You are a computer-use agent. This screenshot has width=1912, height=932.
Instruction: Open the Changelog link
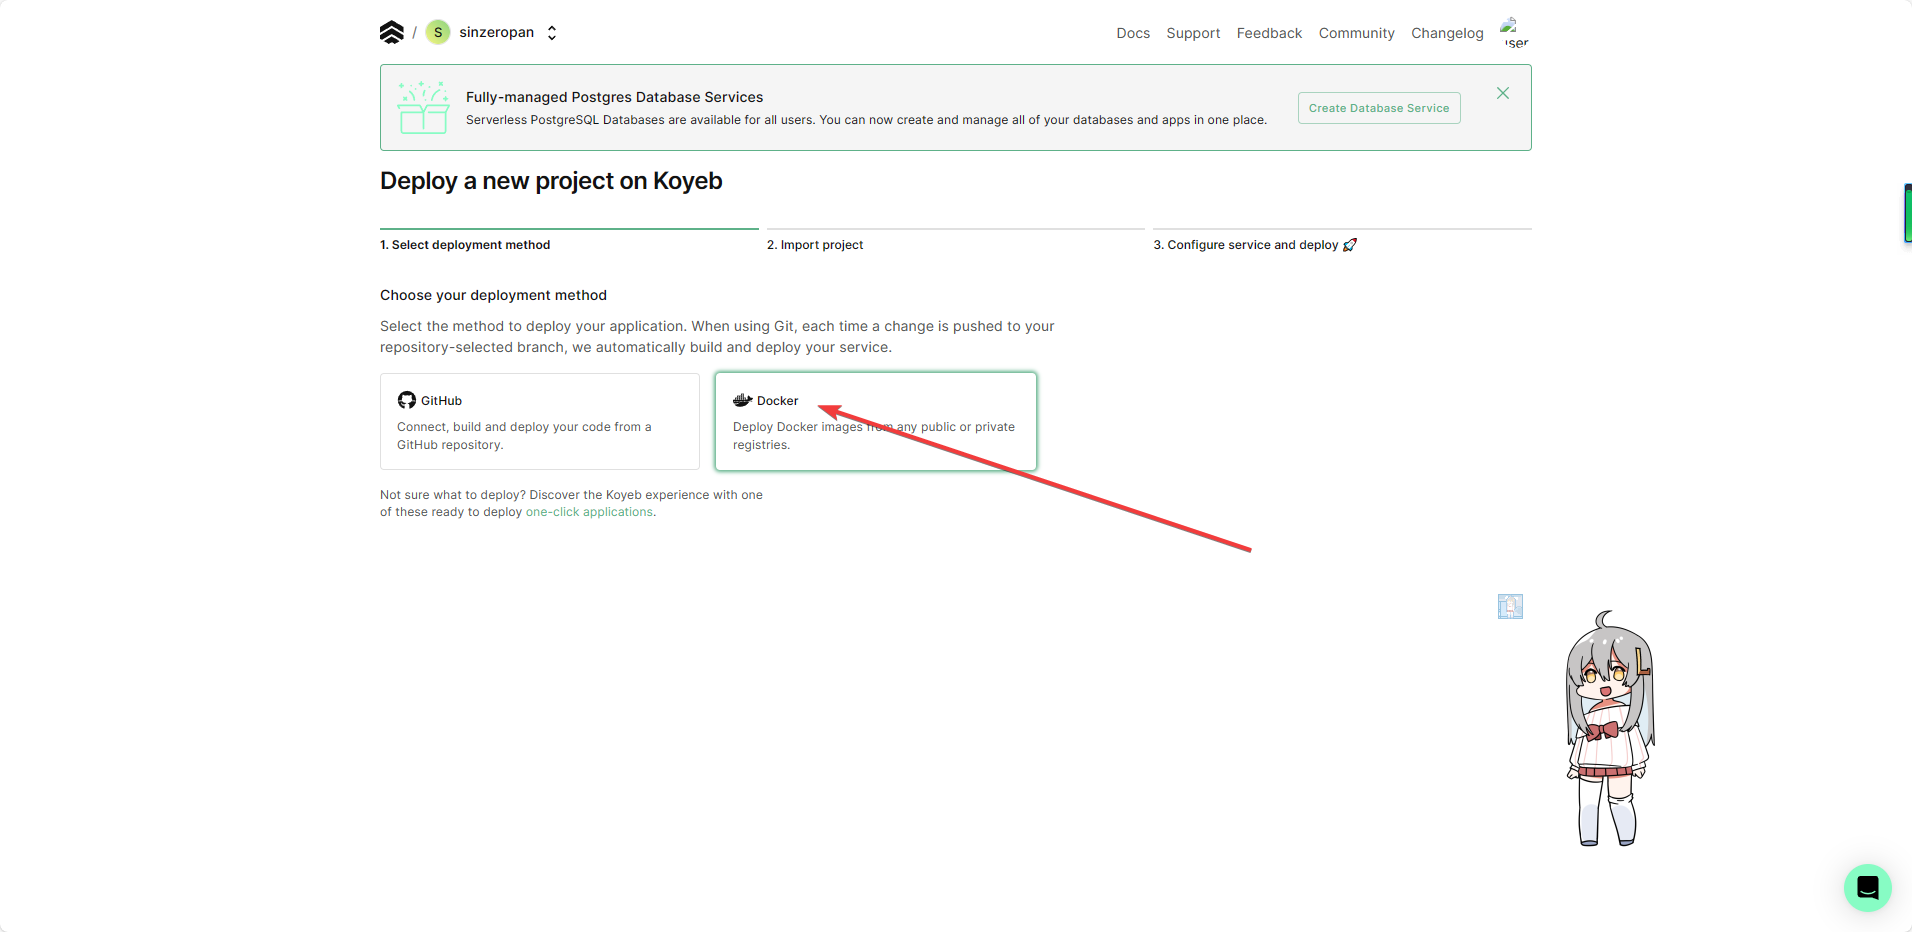(1447, 33)
